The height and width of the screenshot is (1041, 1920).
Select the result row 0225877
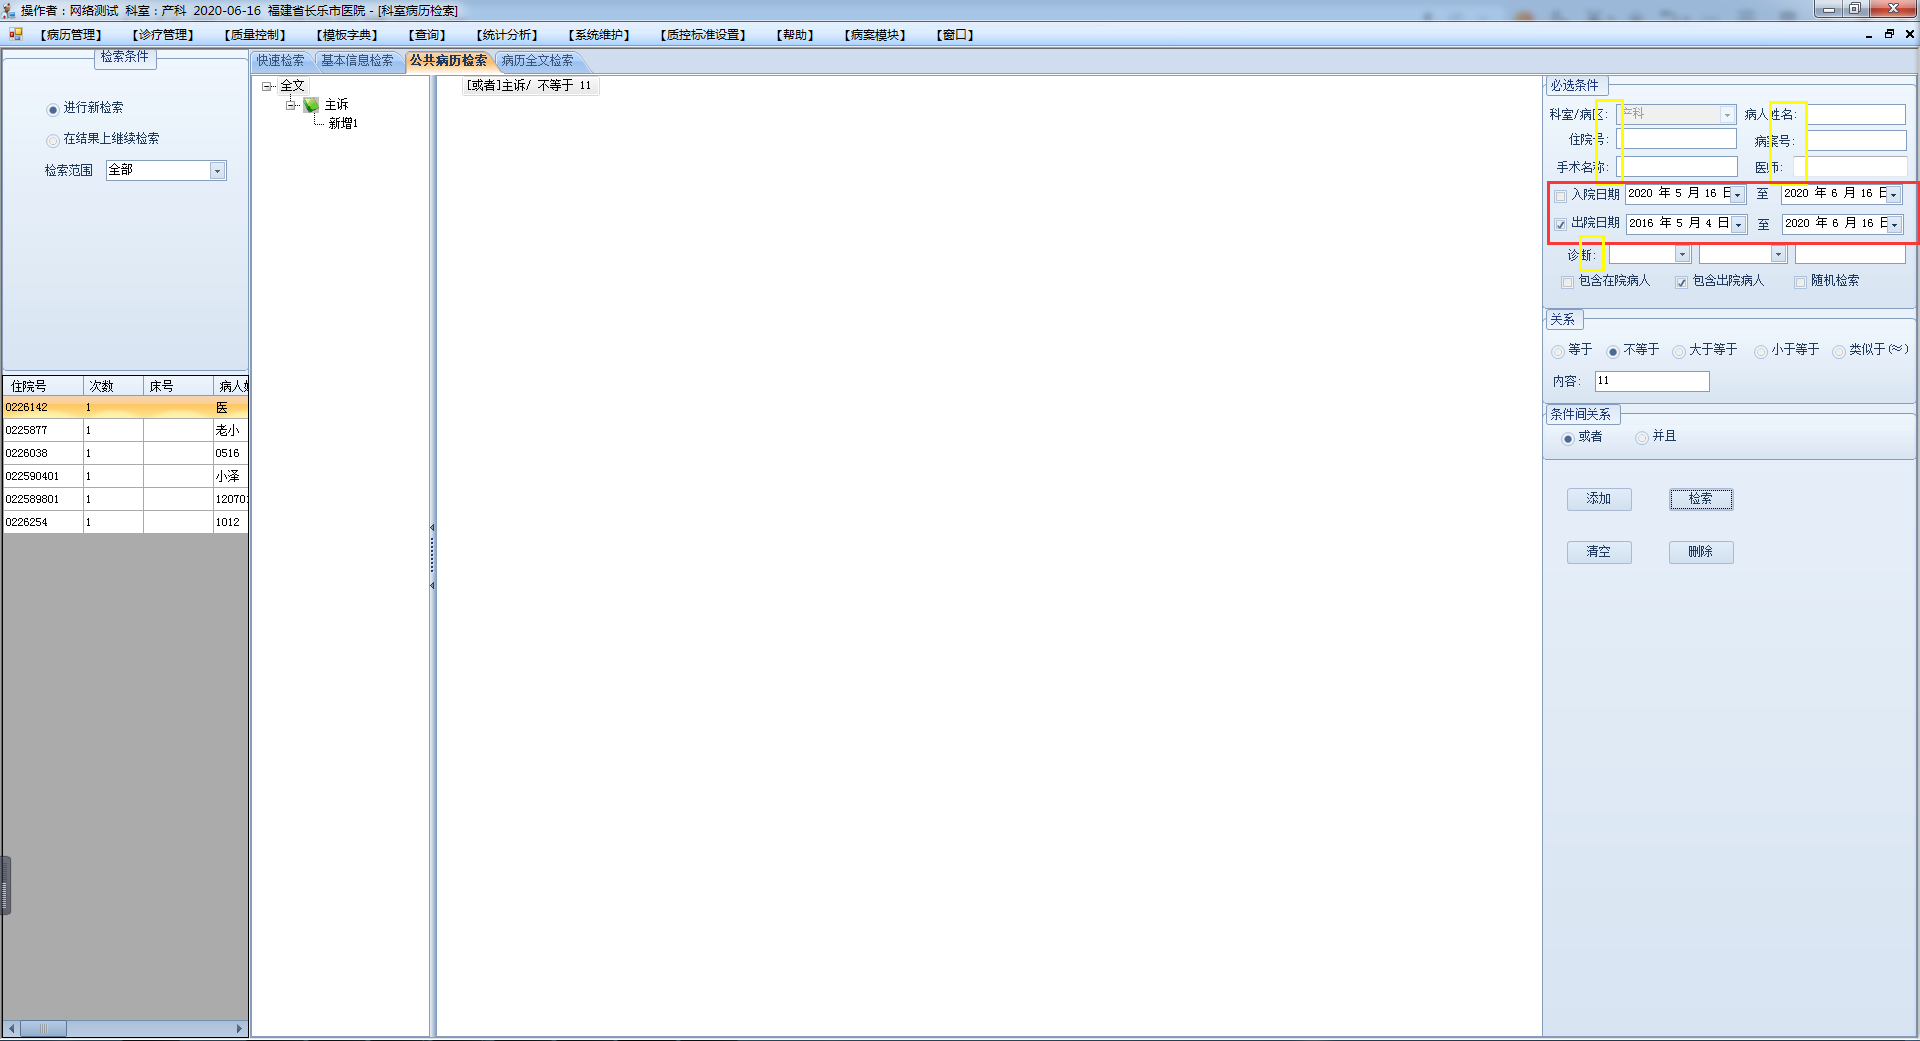click(x=126, y=430)
